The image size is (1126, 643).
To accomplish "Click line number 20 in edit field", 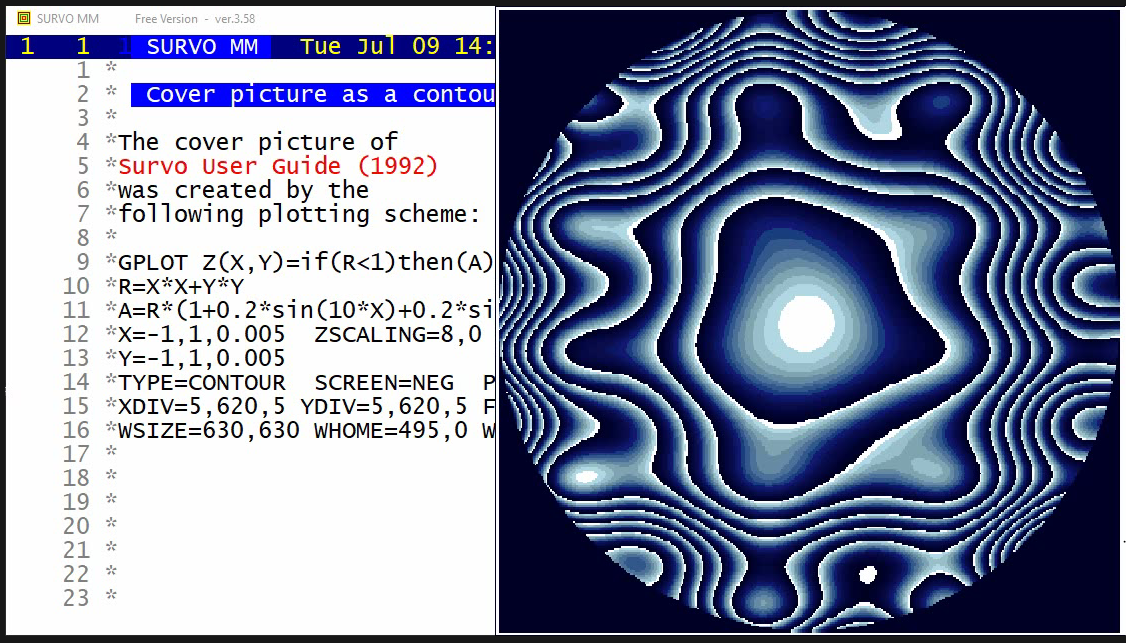I will [x=76, y=527].
